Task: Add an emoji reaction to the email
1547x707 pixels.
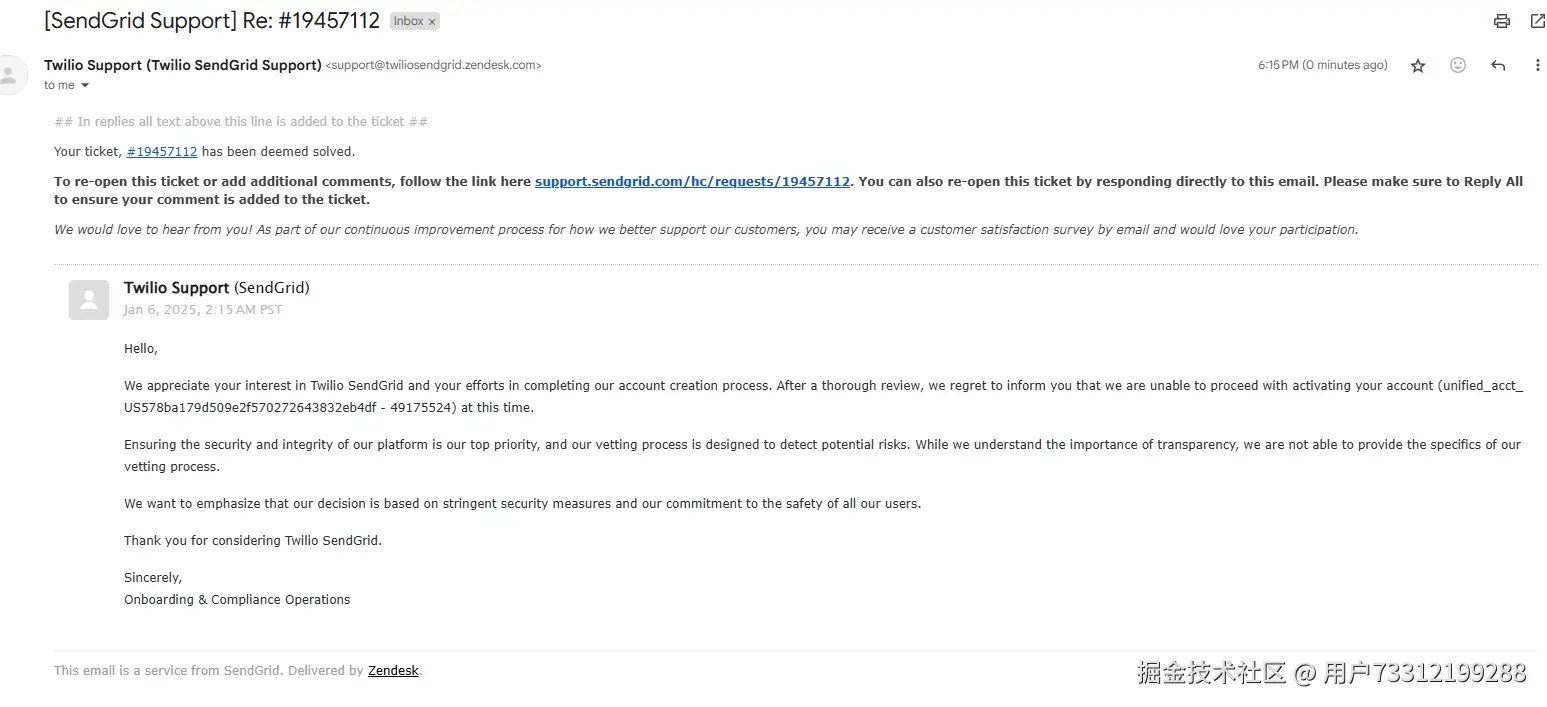Action: tap(1458, 66)
